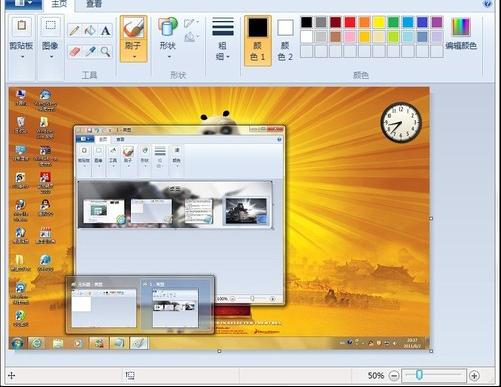Choose the green color swatch

click(x=393, y=22)
